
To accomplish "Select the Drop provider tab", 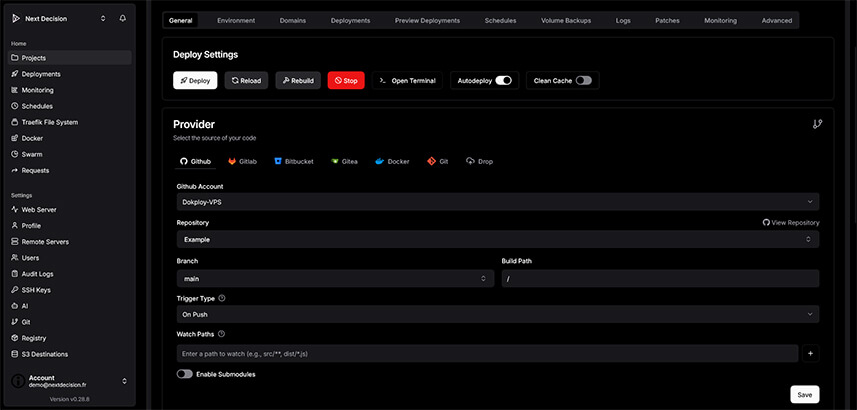I will [479, 161].
